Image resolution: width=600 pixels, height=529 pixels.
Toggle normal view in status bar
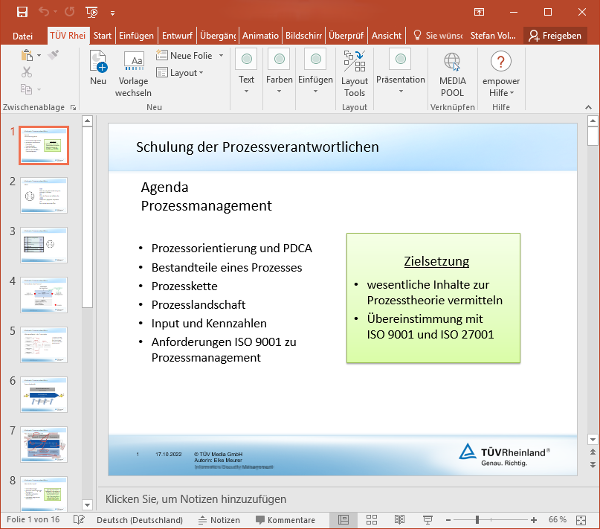point(343,520)
